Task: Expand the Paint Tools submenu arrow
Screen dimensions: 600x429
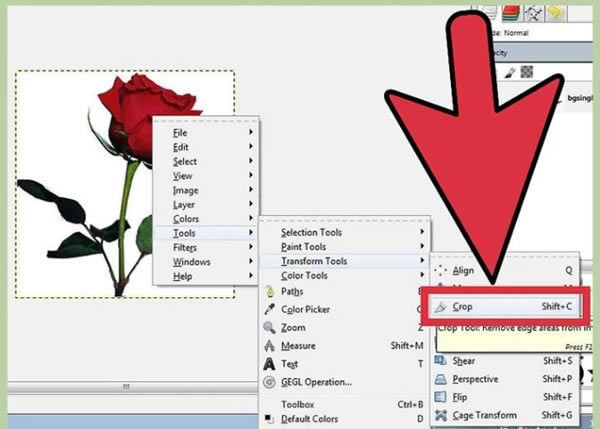Action: tap(422, 246)
